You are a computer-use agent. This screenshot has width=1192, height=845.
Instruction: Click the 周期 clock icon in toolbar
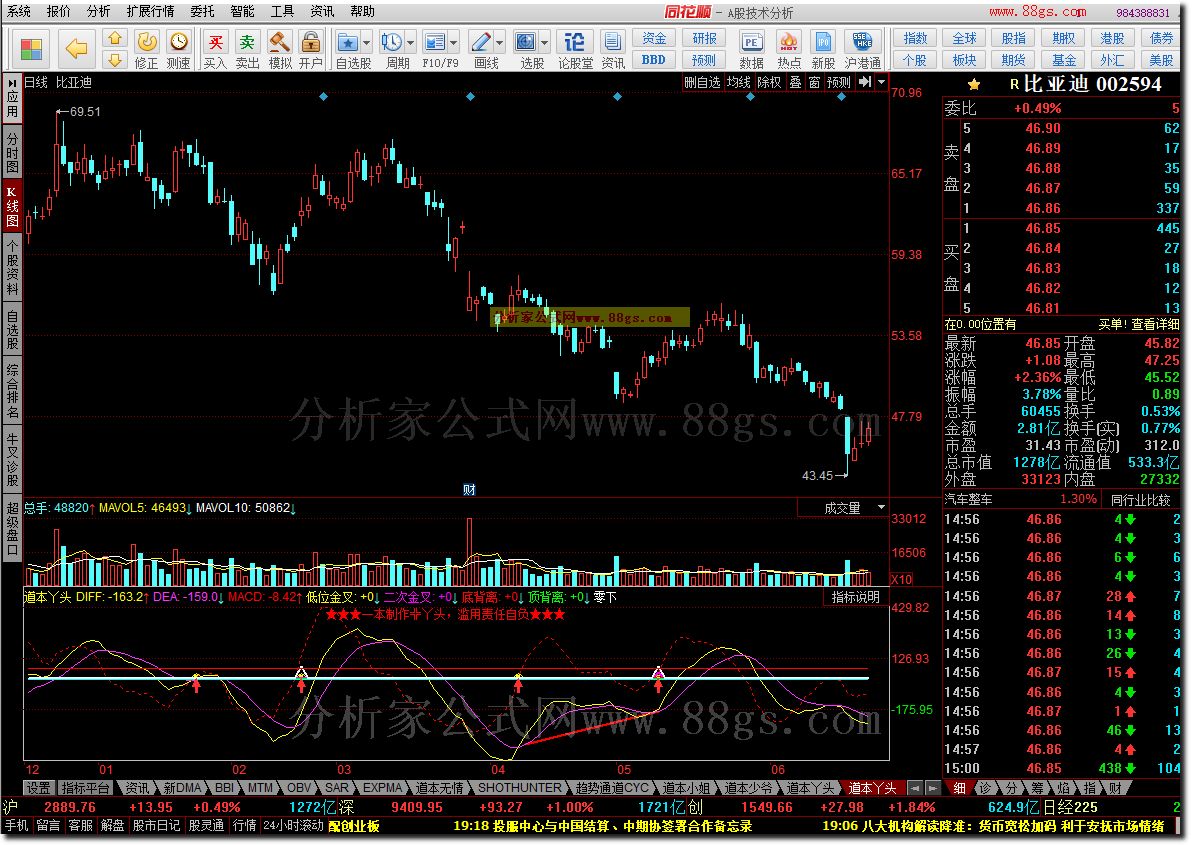[392, 42]
